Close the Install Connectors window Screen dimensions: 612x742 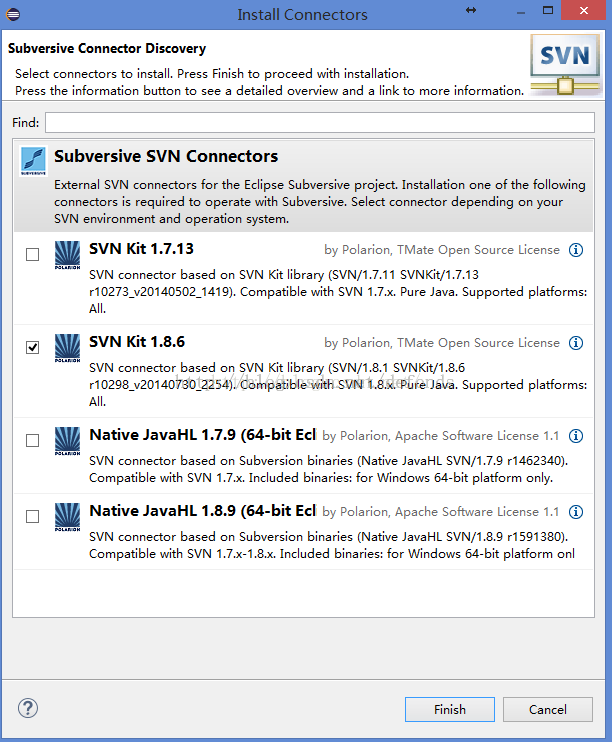(x=584, y=10)
